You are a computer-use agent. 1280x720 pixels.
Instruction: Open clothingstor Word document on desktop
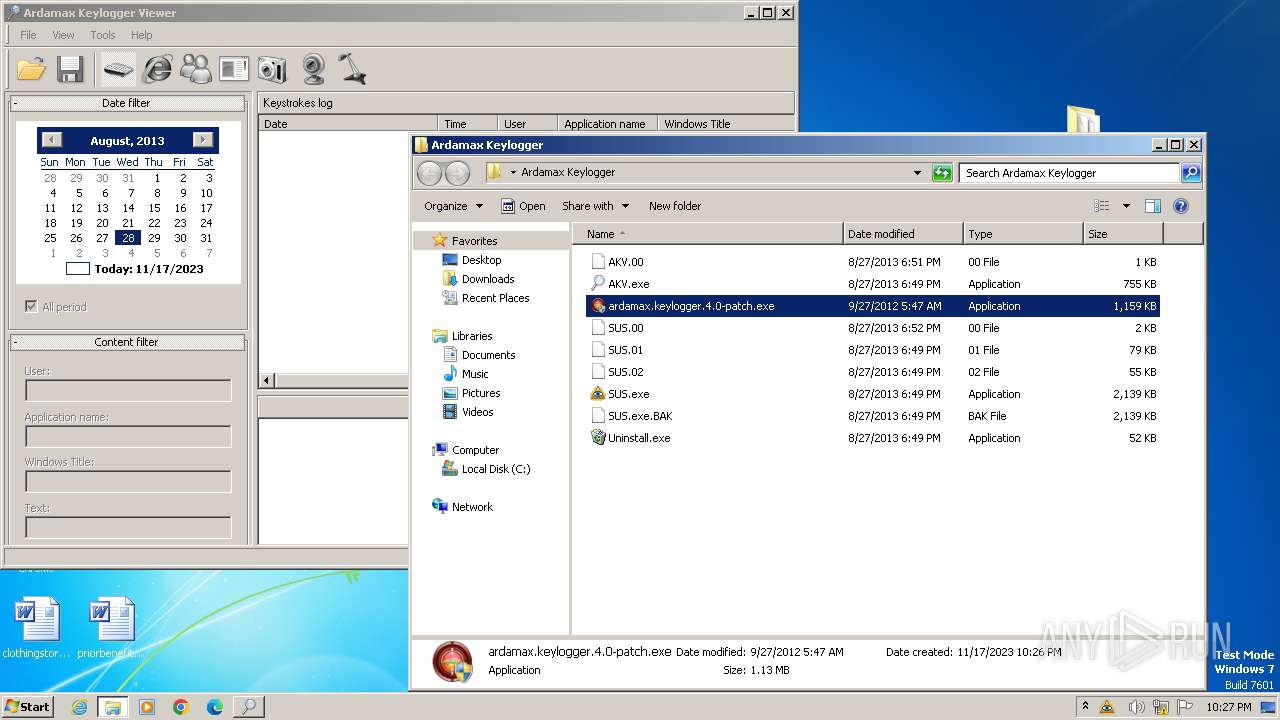pyautogui.click(x=37, y=628)
